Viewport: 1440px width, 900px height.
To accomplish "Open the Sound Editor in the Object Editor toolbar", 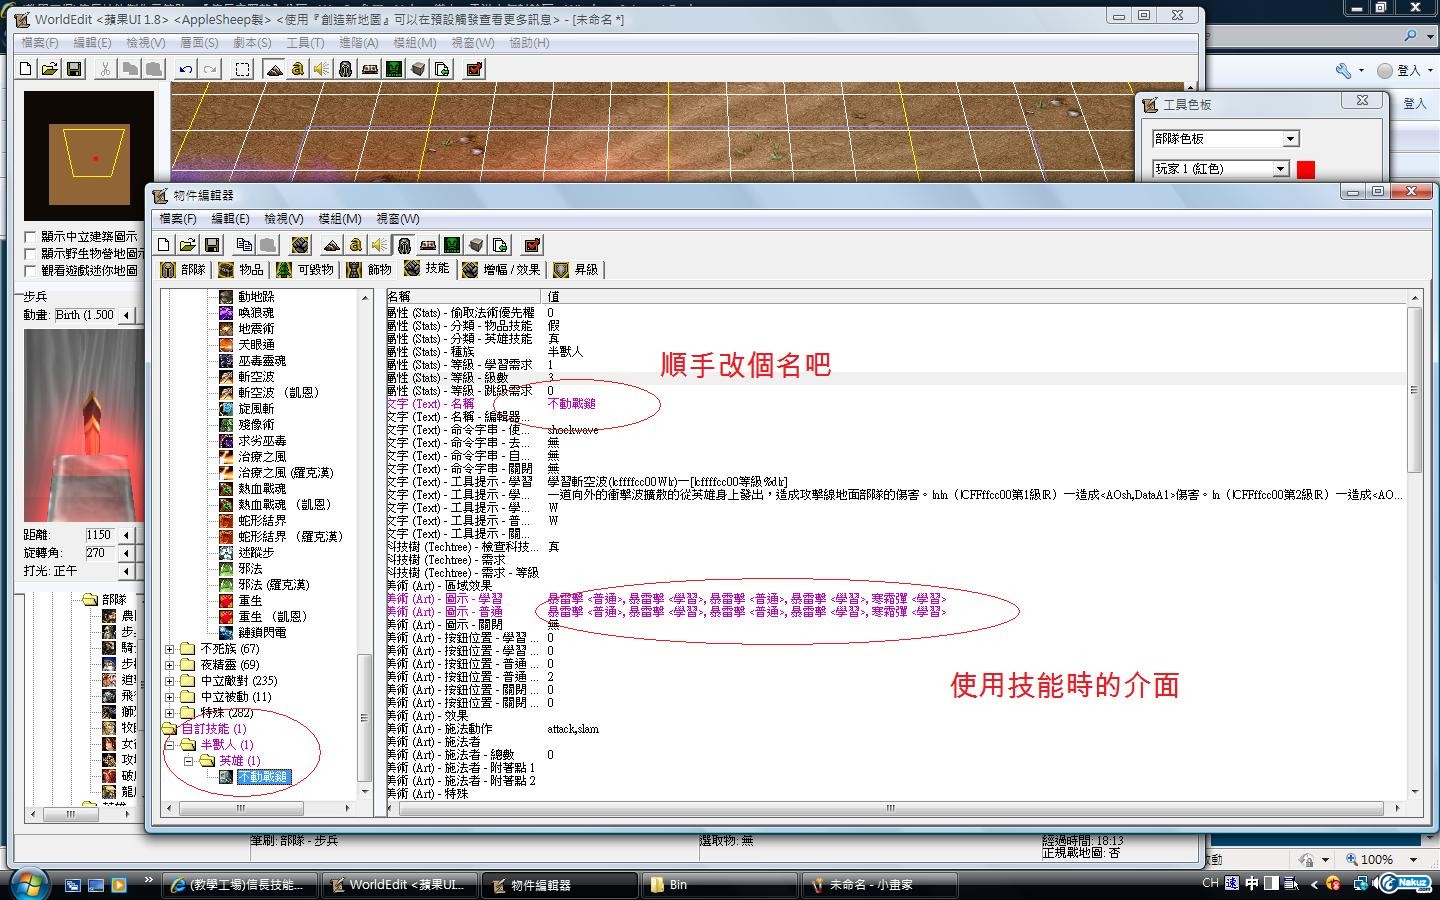I will (380, 245).
